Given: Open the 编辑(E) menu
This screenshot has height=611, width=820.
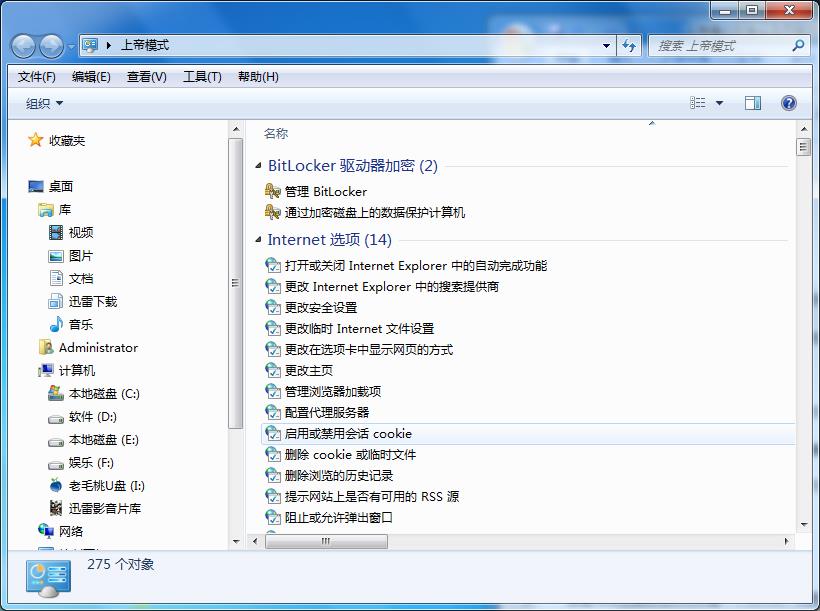Looking at the screenshot, I should (x=91, y=77).
